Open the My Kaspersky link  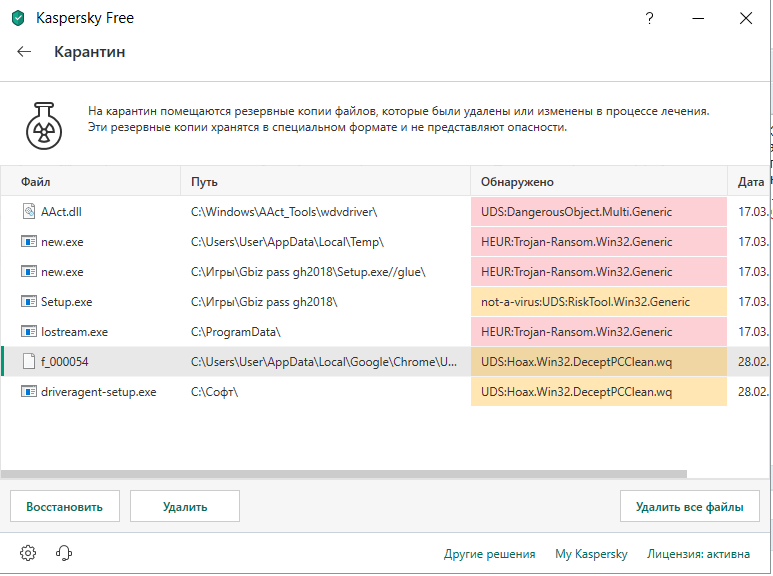tap(591, 554)
